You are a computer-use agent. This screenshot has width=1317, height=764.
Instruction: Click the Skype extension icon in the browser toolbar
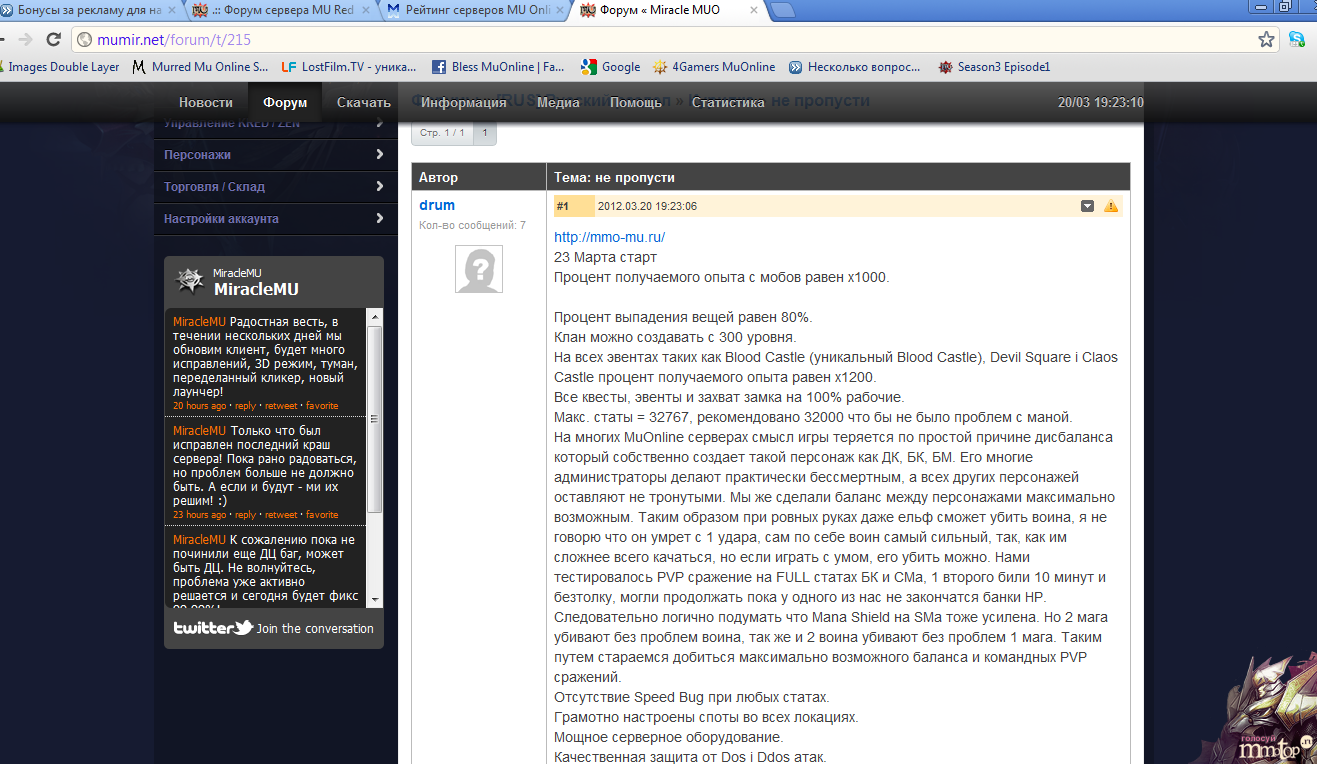(1297, 40)
